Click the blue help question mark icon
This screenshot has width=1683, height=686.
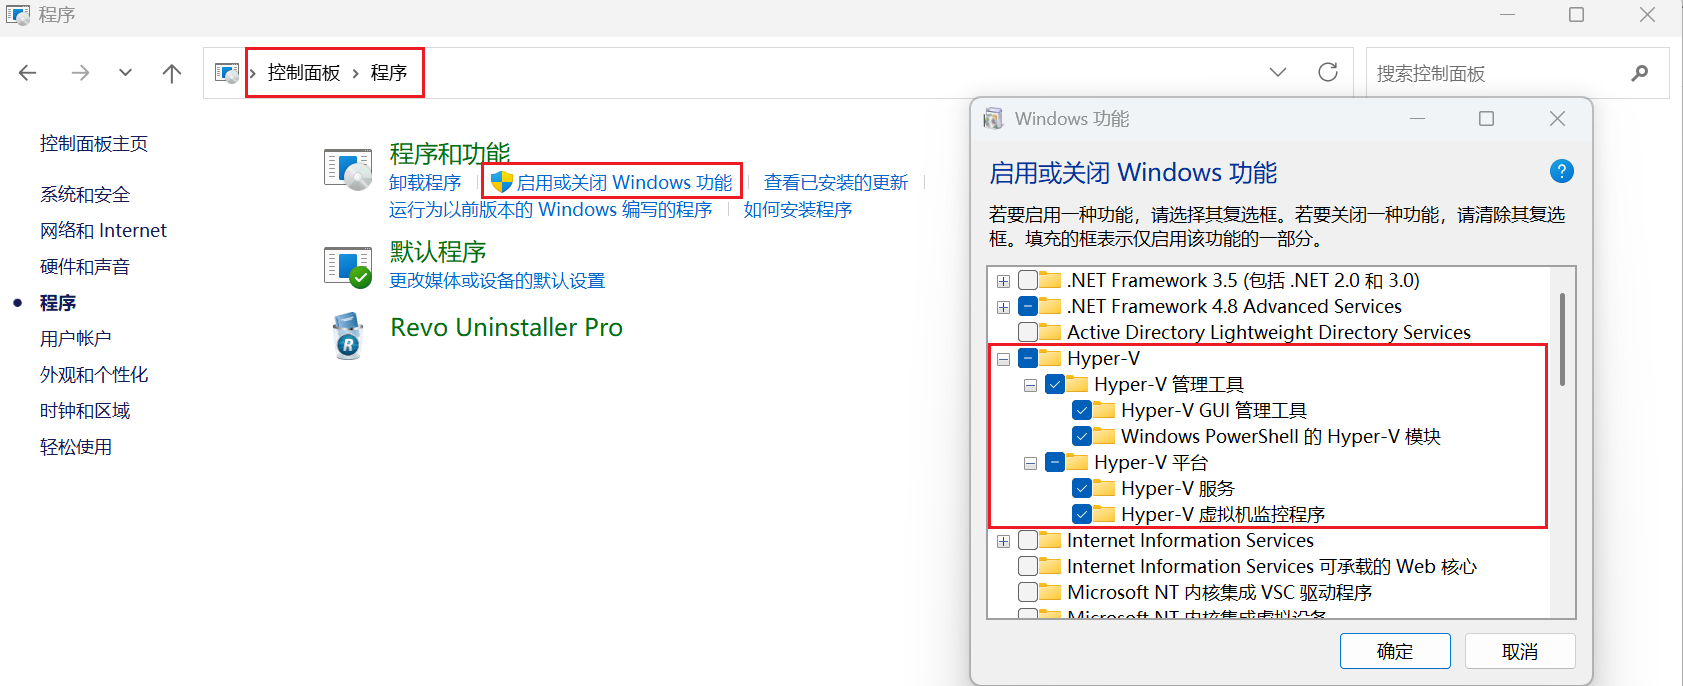coord(1561,172)
